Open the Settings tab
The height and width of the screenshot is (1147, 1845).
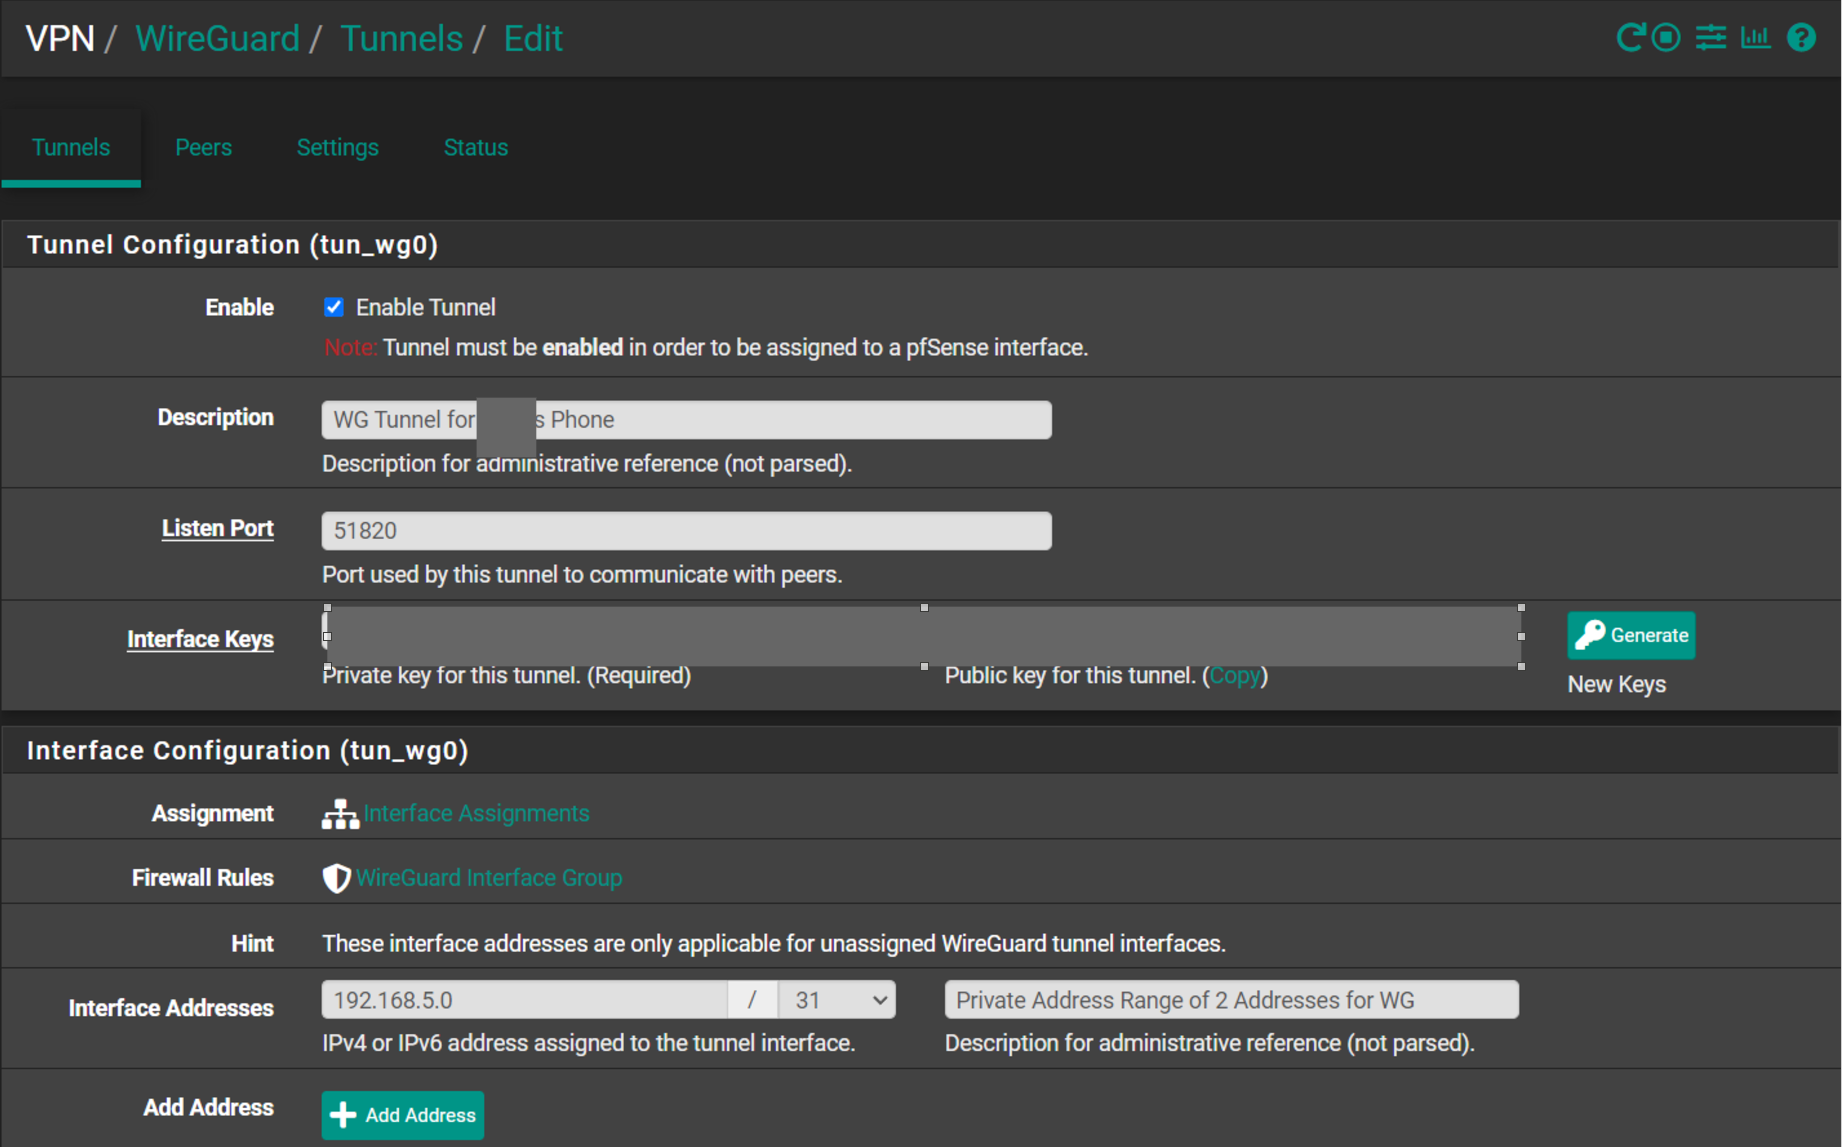point(338,147)
